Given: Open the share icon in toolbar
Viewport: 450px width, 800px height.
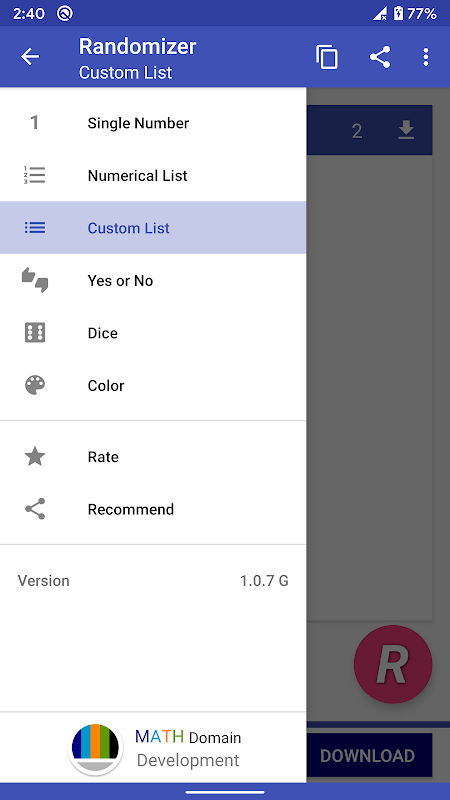Looking at the screenshot, I should coord(380,57).
